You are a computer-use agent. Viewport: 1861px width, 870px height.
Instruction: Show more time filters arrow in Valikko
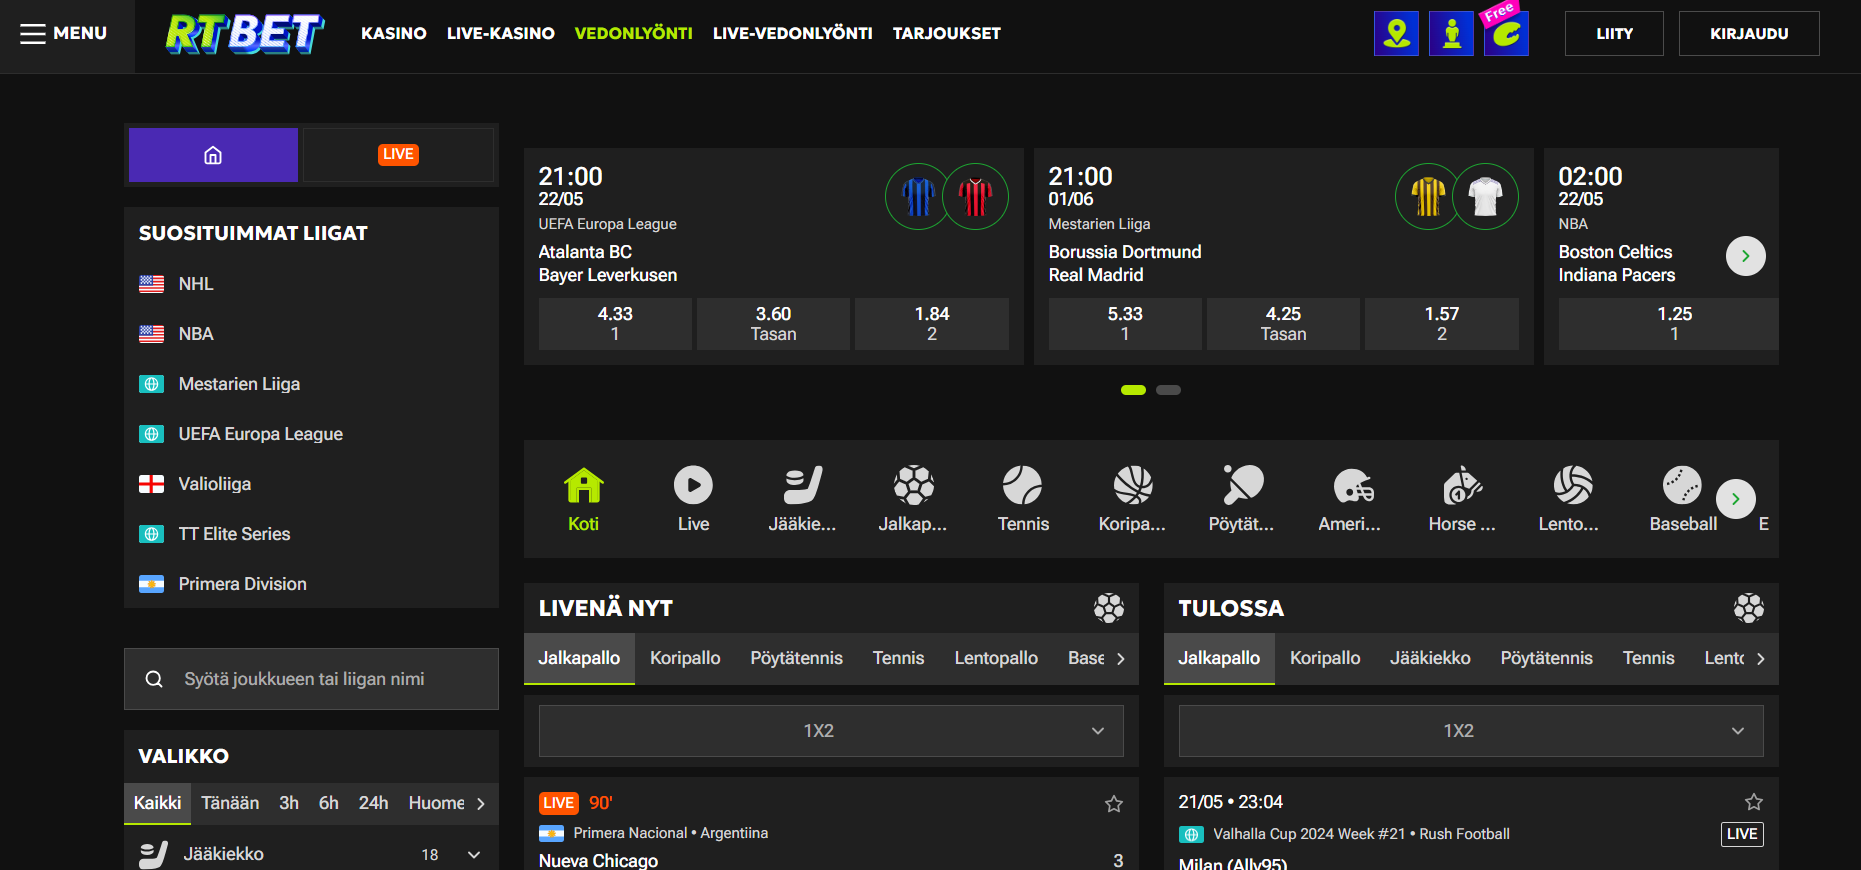point(481,804)
